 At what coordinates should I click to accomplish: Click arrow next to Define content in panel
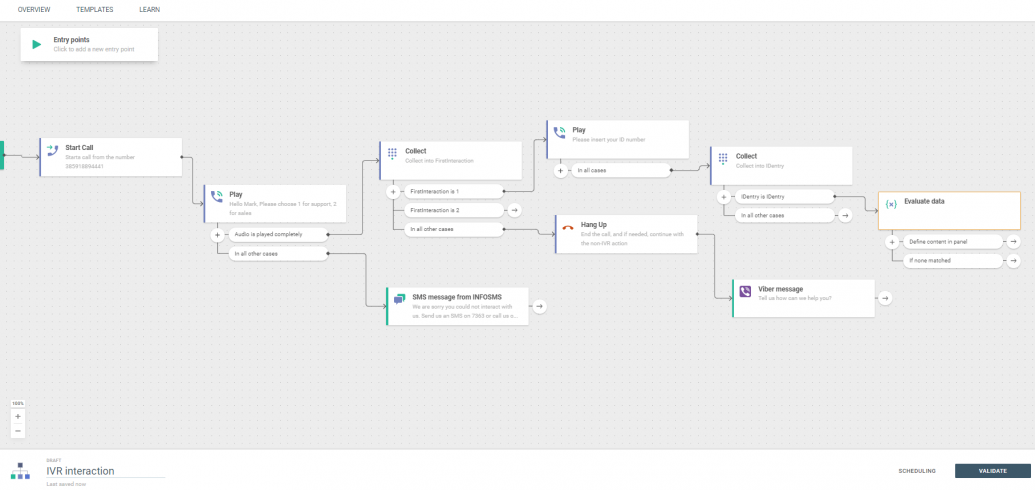click(1013, 242)
